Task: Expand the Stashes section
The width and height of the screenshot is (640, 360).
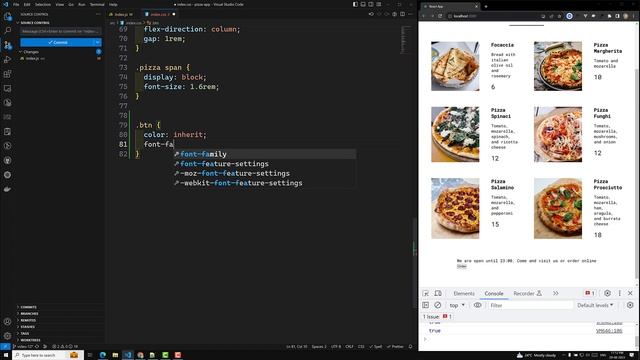Action: point(28,327)
